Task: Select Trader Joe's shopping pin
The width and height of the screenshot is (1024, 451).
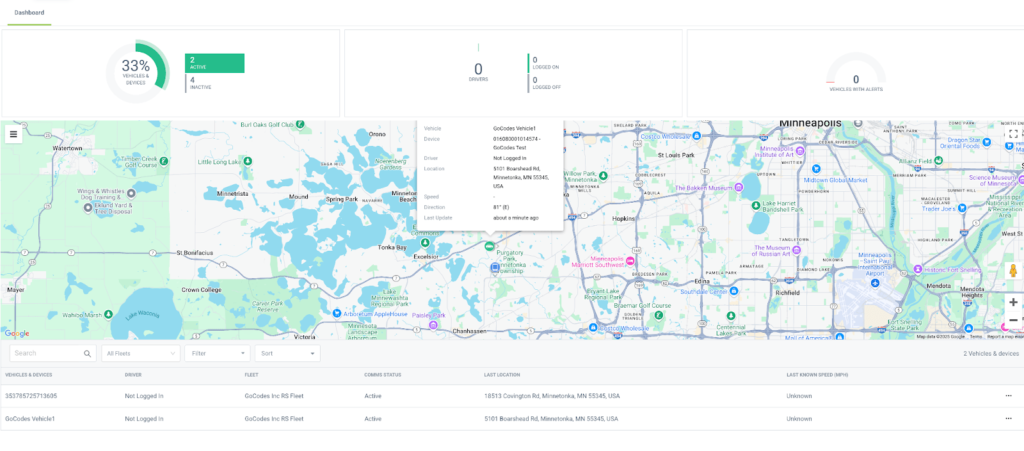Action: click(x=962, y=208)
